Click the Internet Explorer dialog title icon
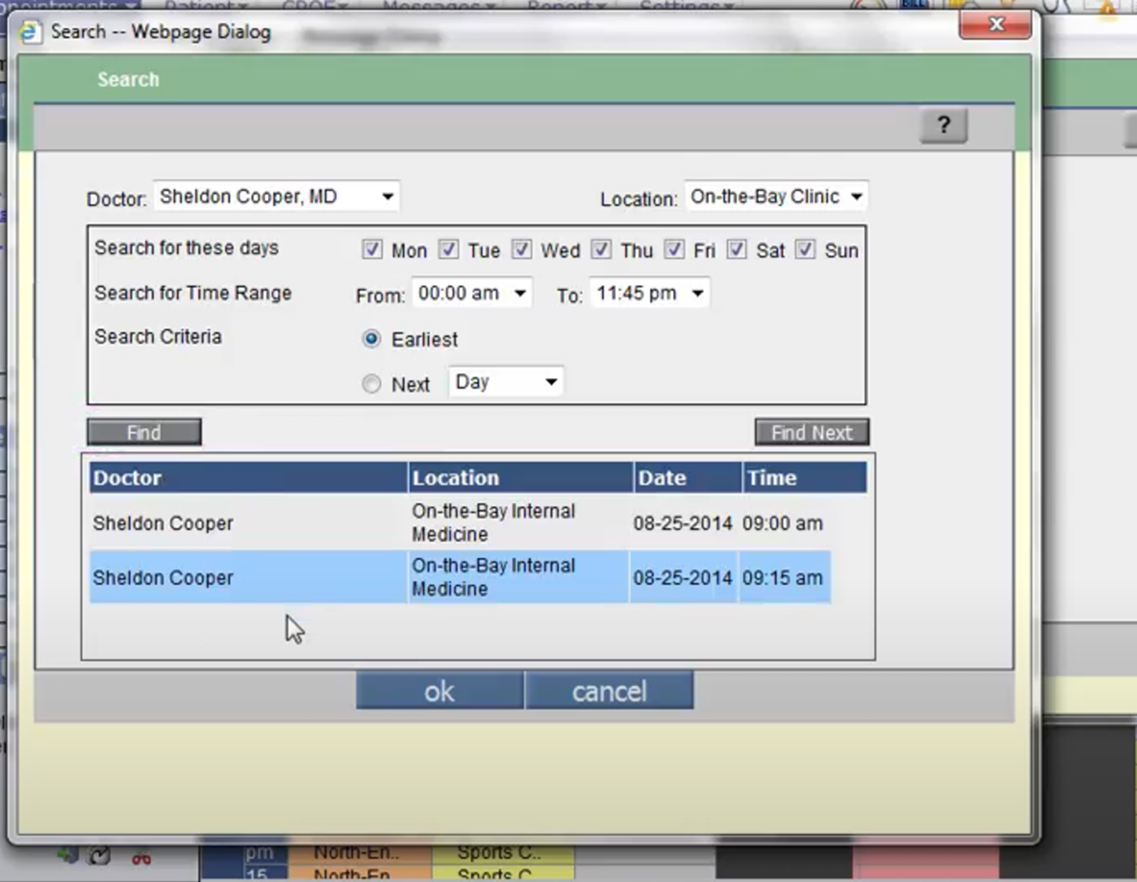This screenshot has height=882, width=1137. (30, 33)
